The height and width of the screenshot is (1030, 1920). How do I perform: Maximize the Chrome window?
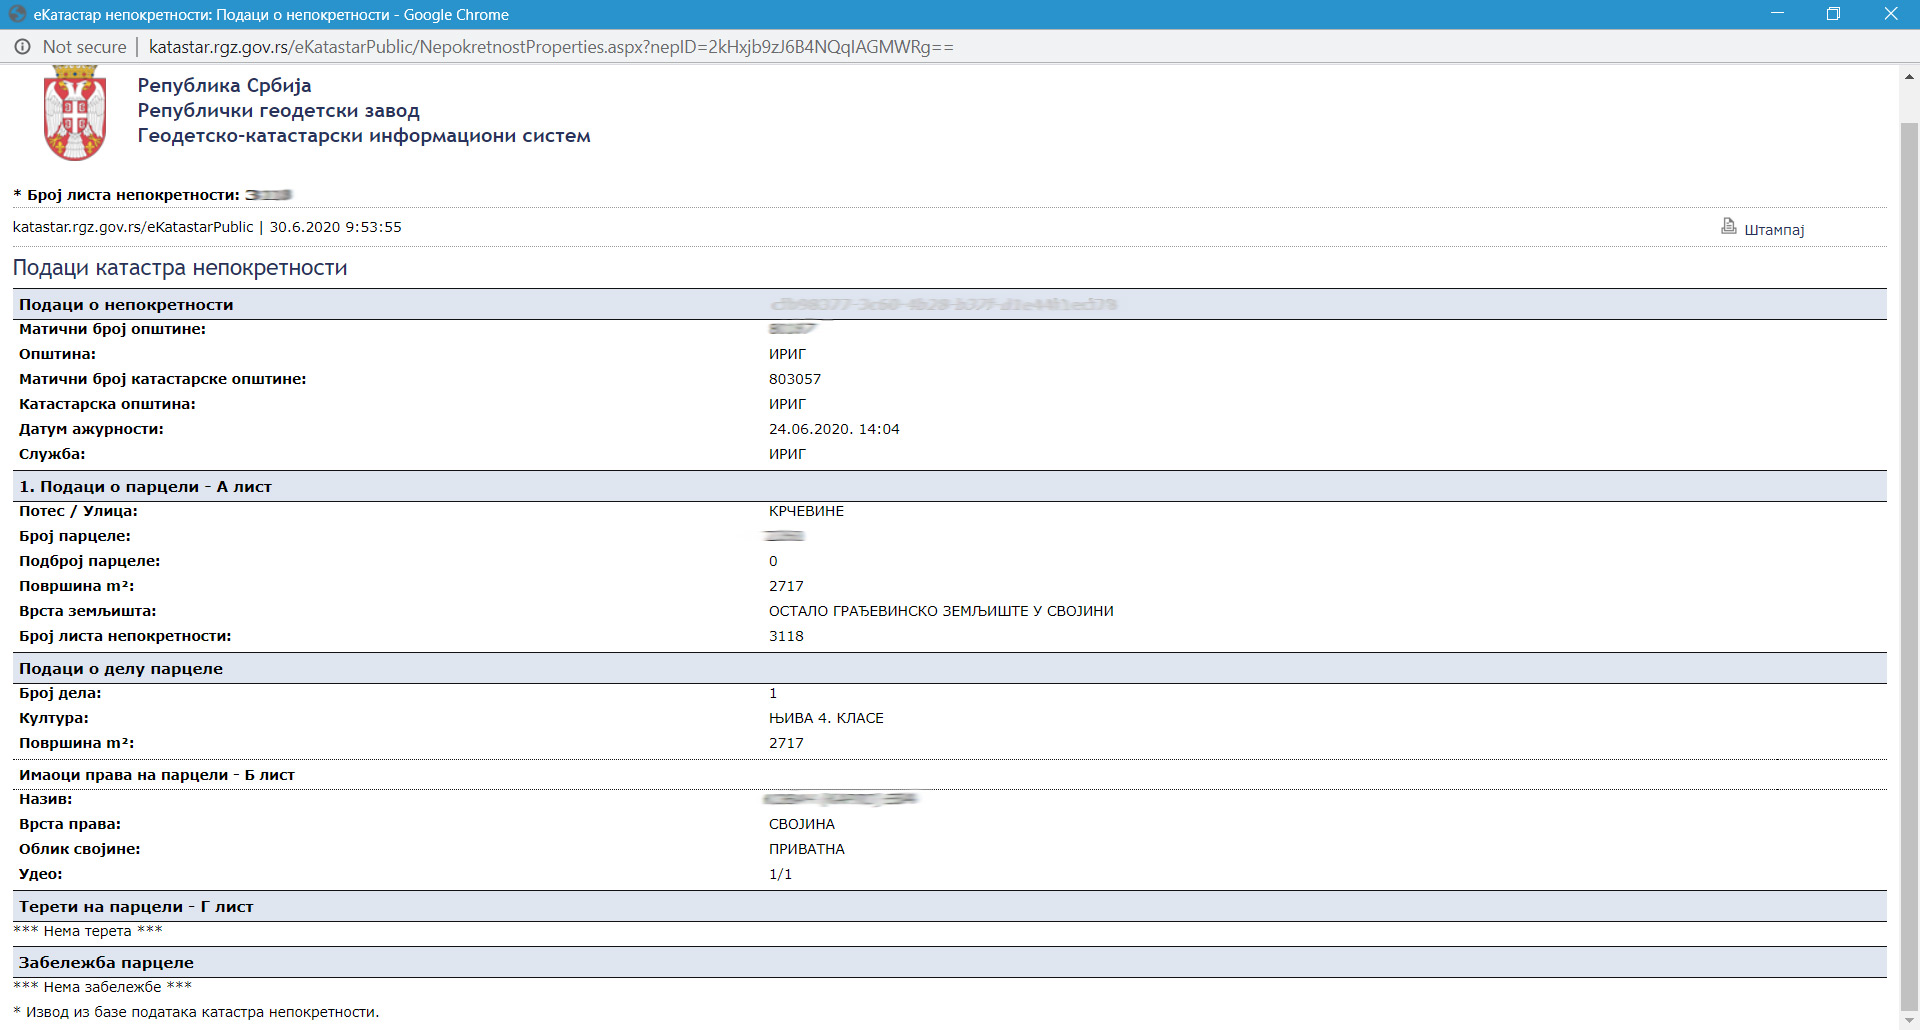tap(1833, 14)
